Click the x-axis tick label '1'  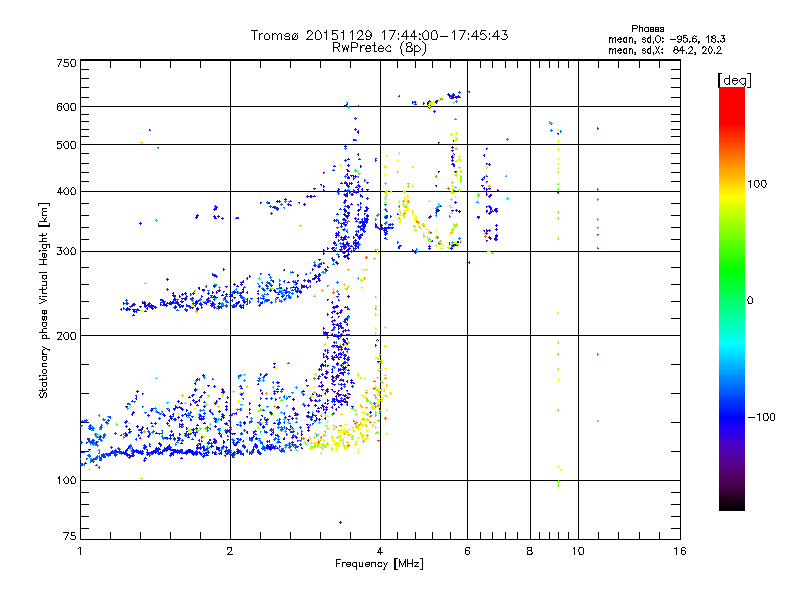tap(80, 551)
